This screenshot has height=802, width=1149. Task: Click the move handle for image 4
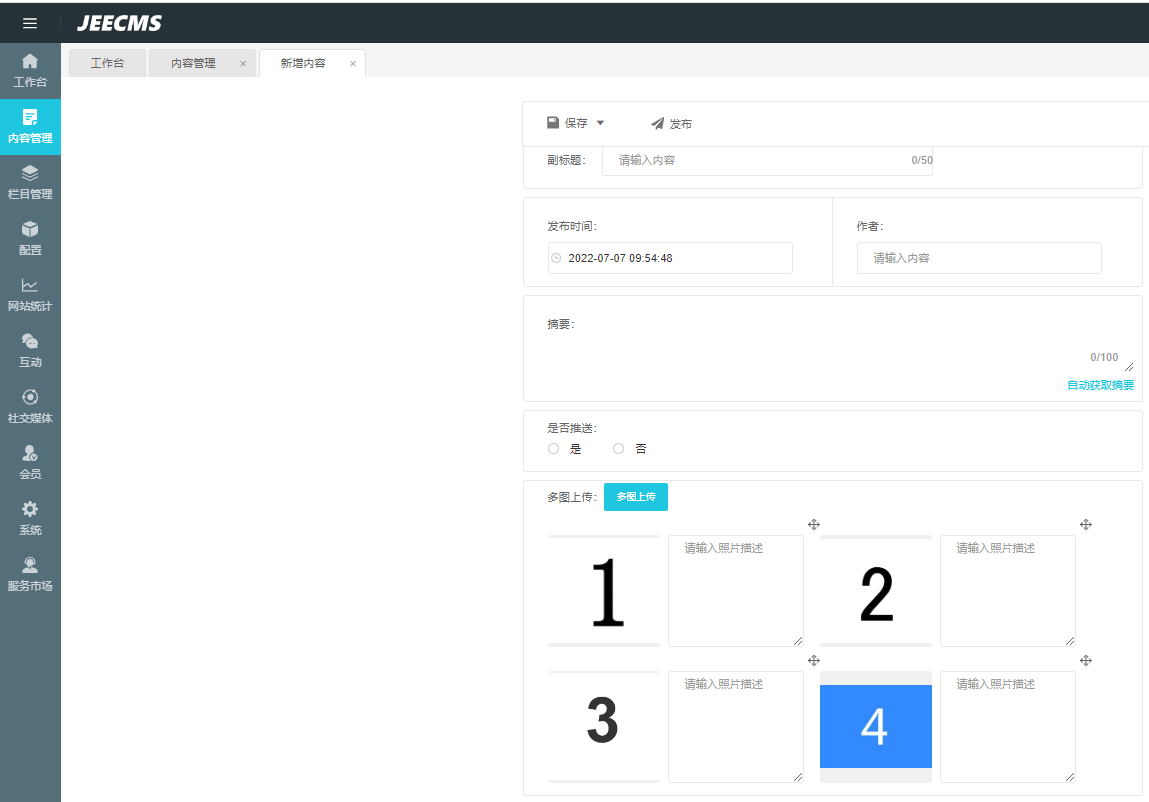click(x=1086, y=661)
